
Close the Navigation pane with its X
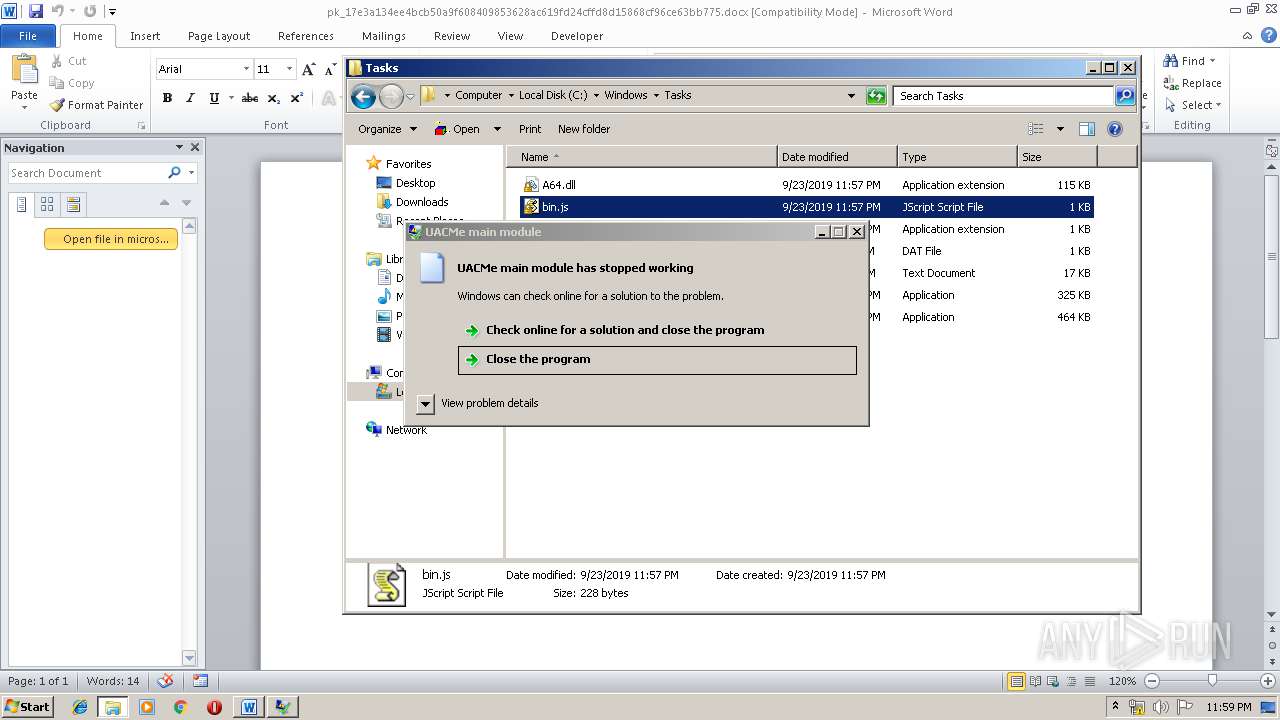195,147
